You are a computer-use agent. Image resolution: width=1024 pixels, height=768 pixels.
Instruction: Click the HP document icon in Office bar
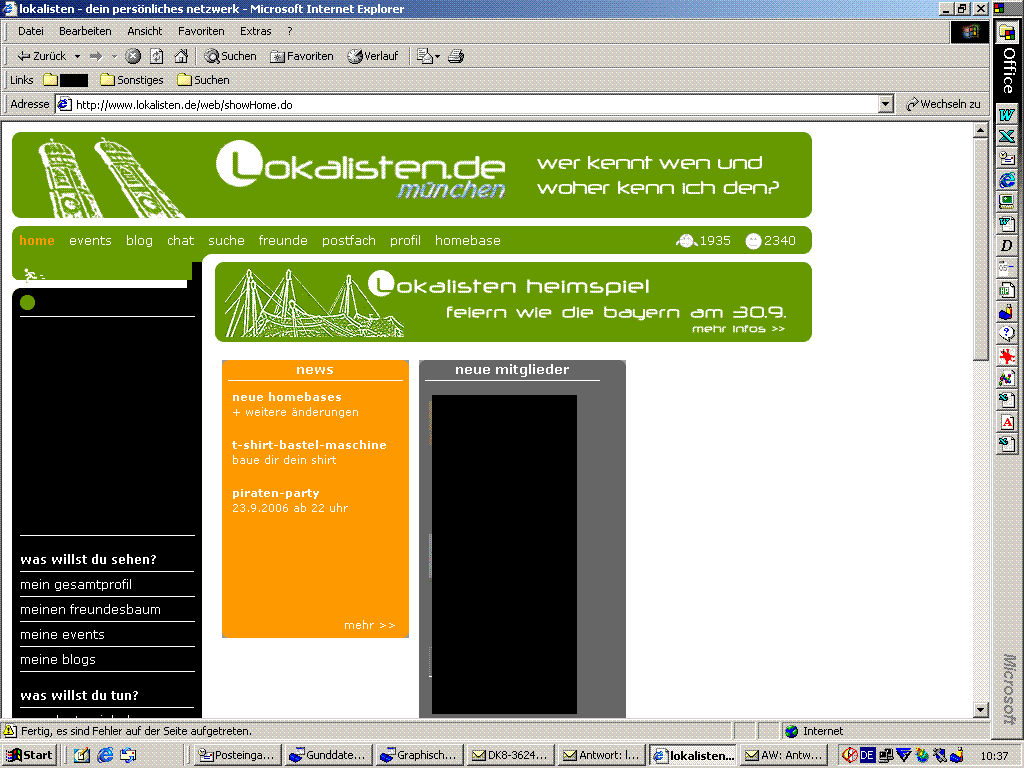point(1006,289)
